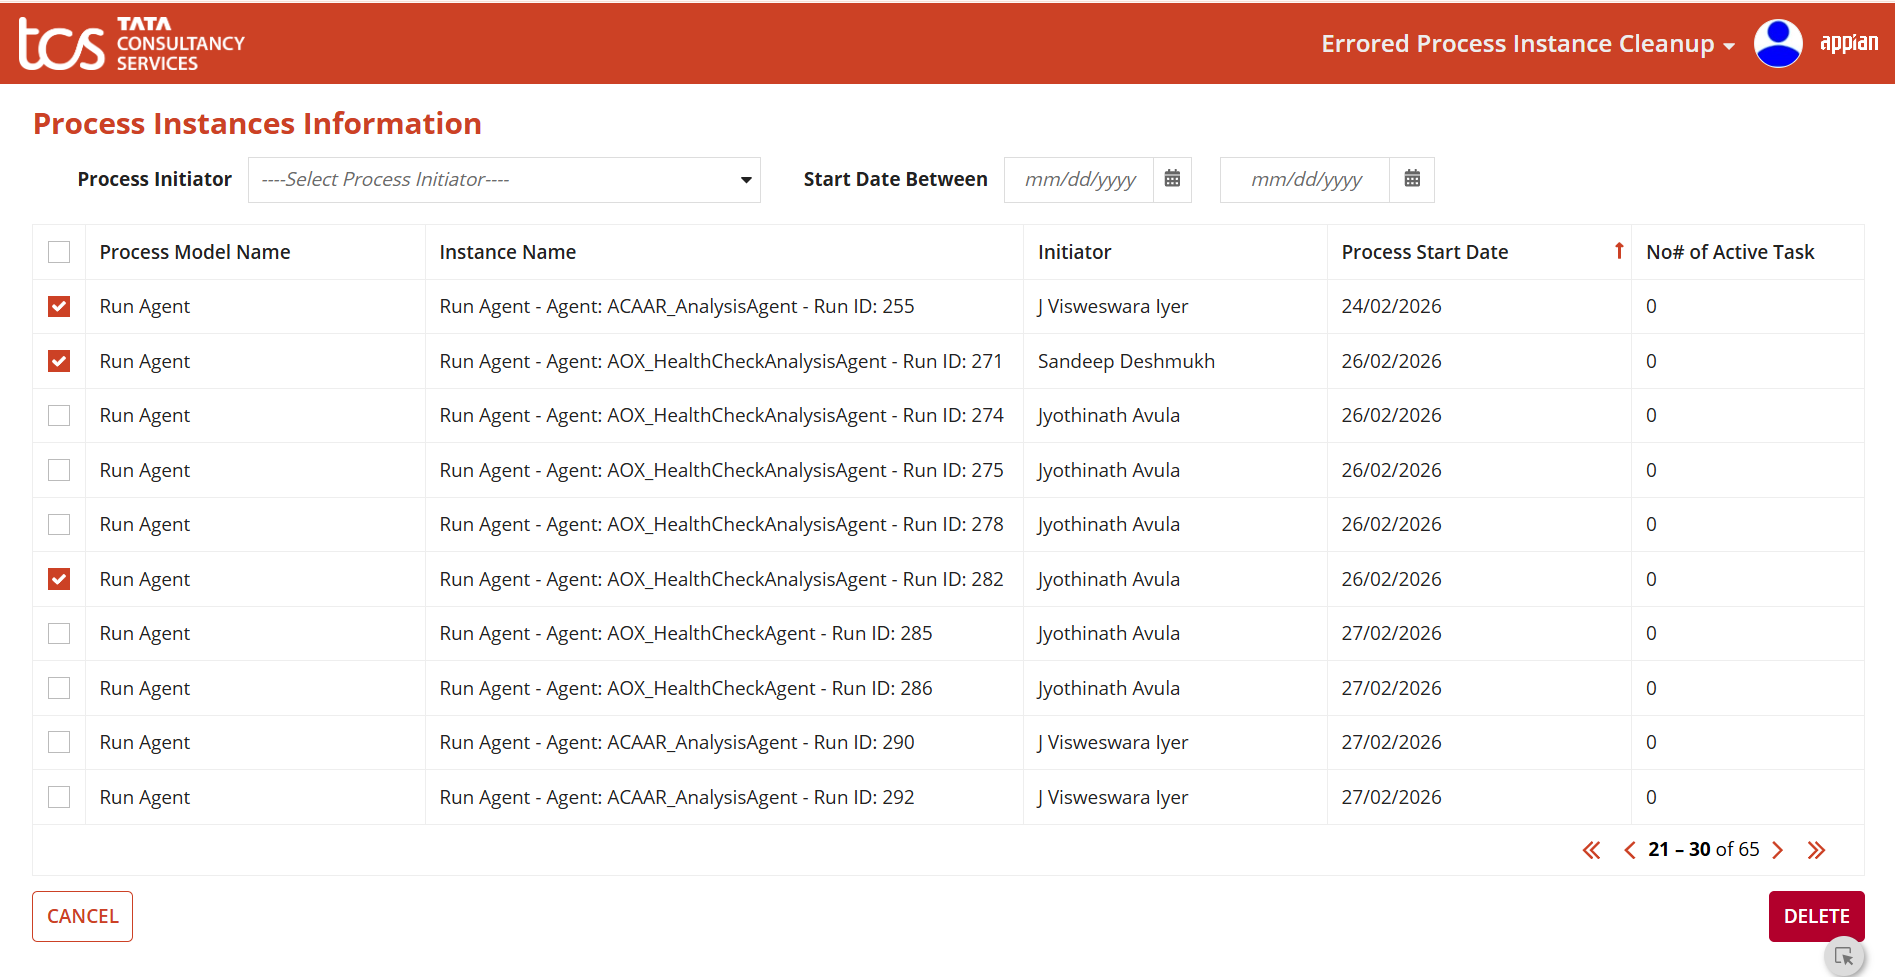This screenshot has height=977, width=1895.
Task: Go to the next page of results
Action: pyautogui.click(x=1777, y=850)
